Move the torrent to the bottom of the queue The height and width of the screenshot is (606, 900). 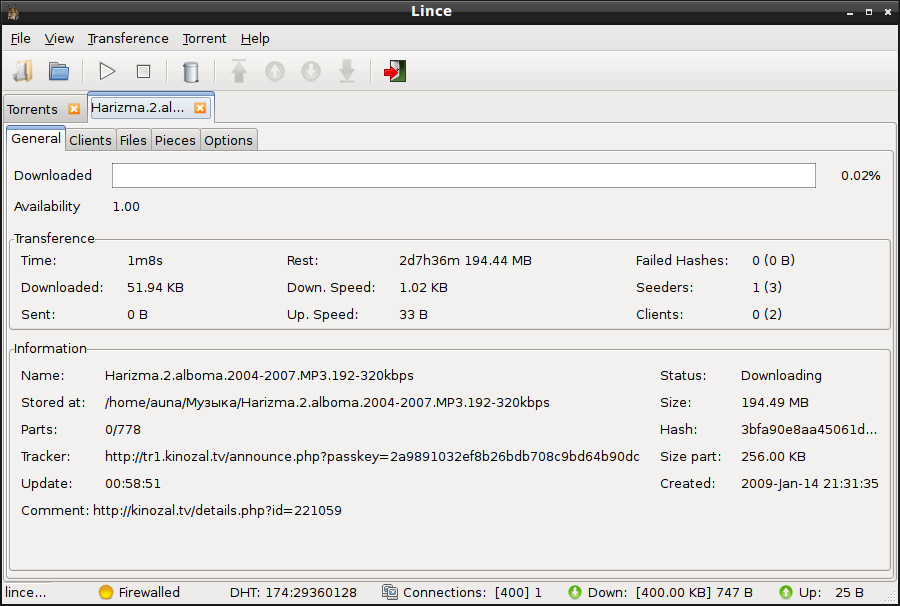pyautogui.click(x=347, y=71)
